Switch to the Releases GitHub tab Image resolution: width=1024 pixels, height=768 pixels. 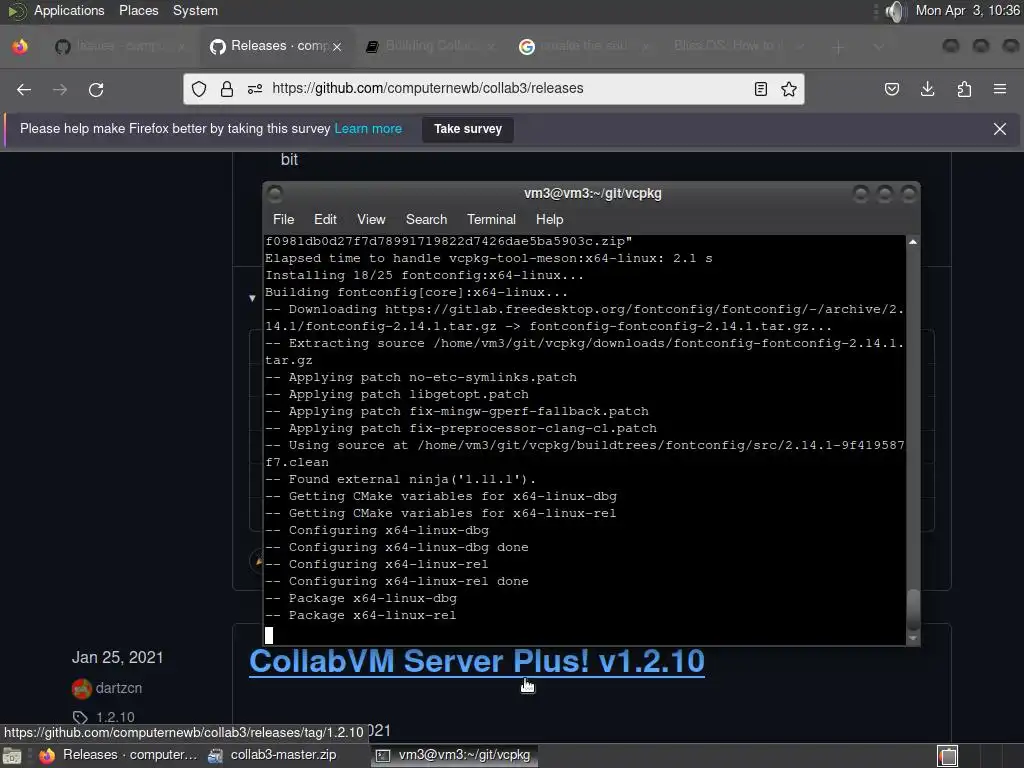[x=278, y=46]
